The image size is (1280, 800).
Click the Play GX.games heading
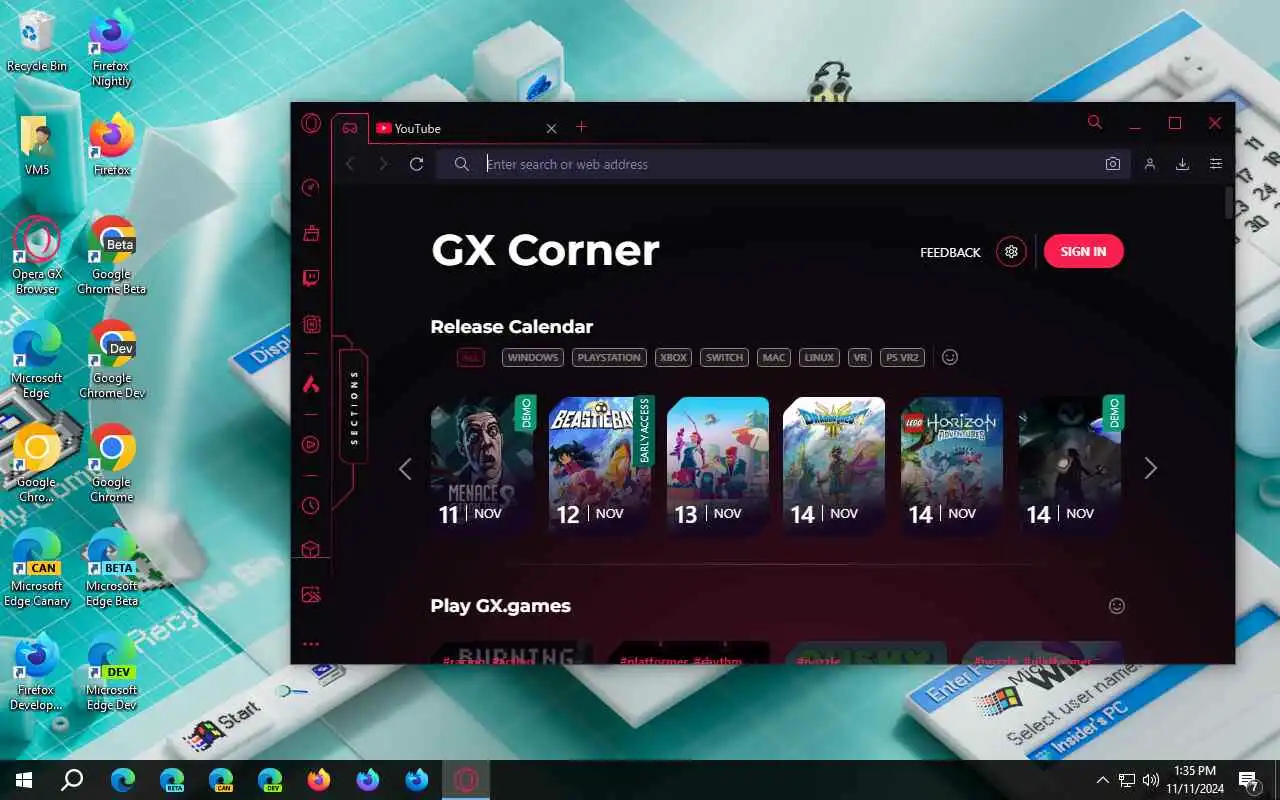coord(500,606)
